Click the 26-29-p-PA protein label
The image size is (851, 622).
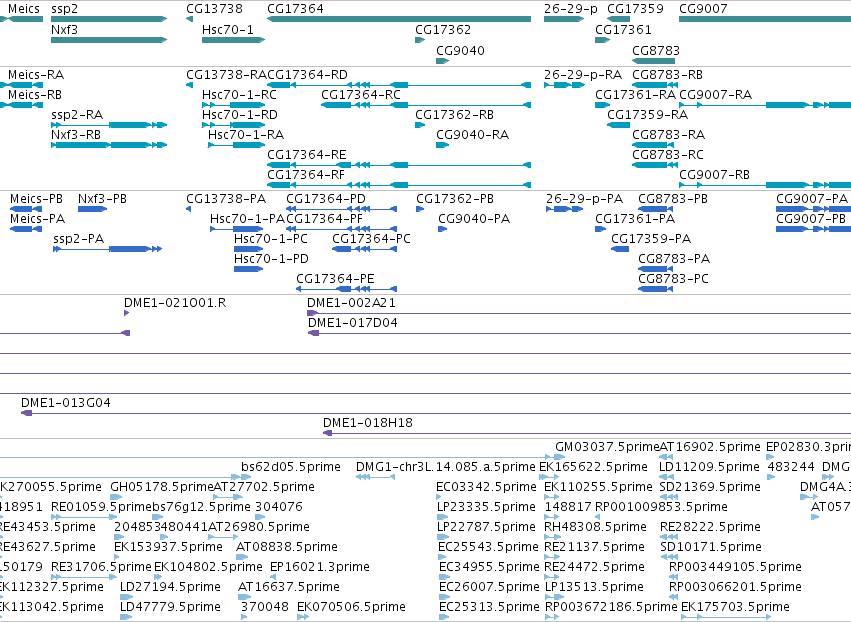(x=585, y=199)
